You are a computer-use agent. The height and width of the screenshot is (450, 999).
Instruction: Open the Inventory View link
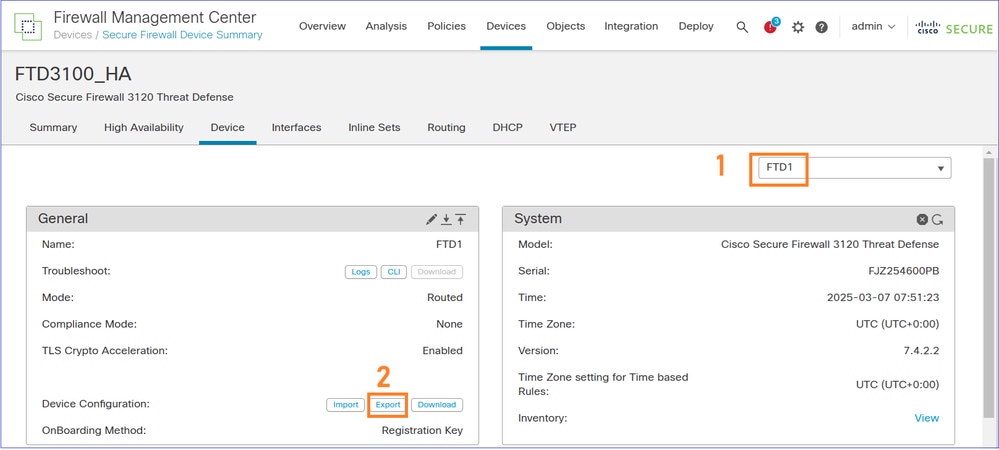(926, 418)
